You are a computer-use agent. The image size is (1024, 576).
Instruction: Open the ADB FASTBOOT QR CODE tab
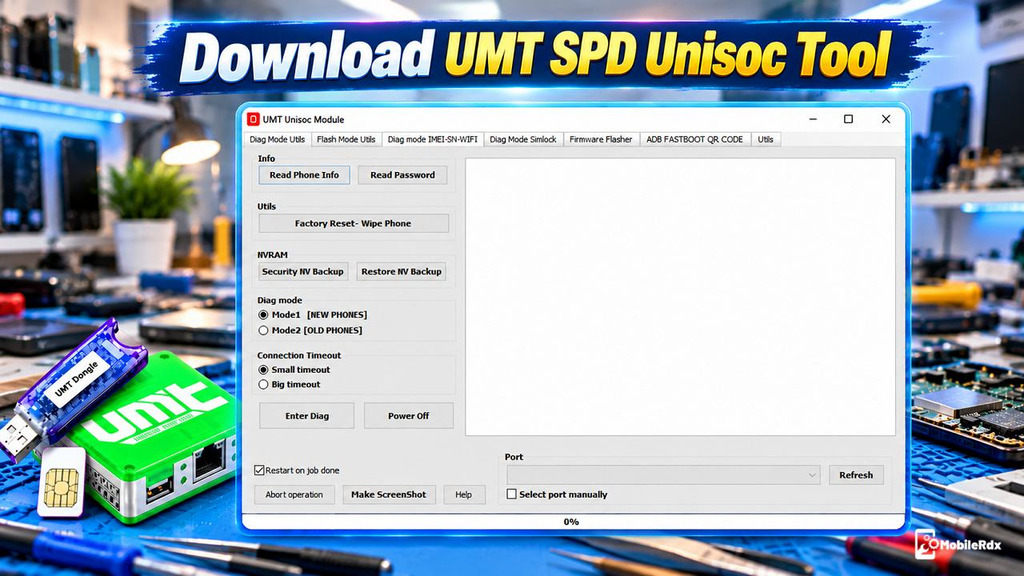tap(695, 139)
